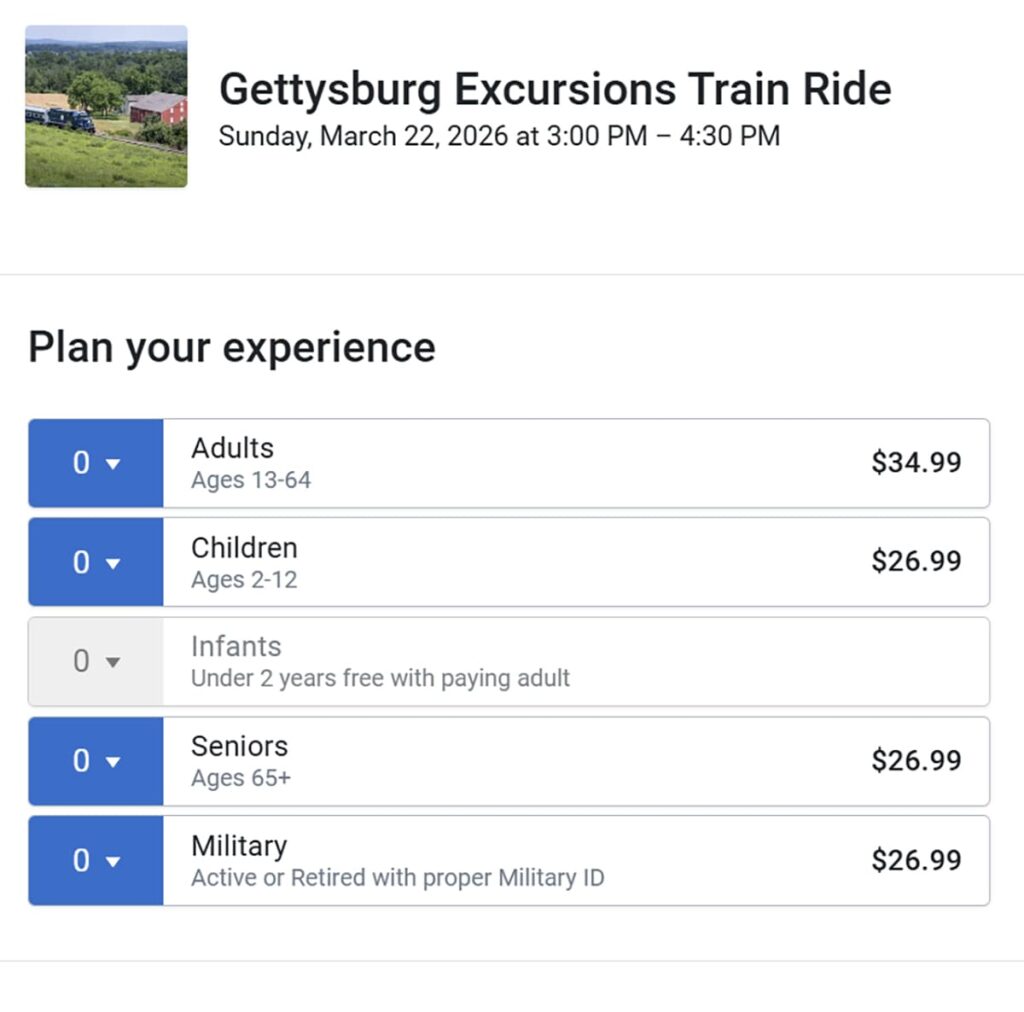Open the Seniors ticket quantity selector
The height and width of the screenshot is (1012, 1024).
click(95, 761)
